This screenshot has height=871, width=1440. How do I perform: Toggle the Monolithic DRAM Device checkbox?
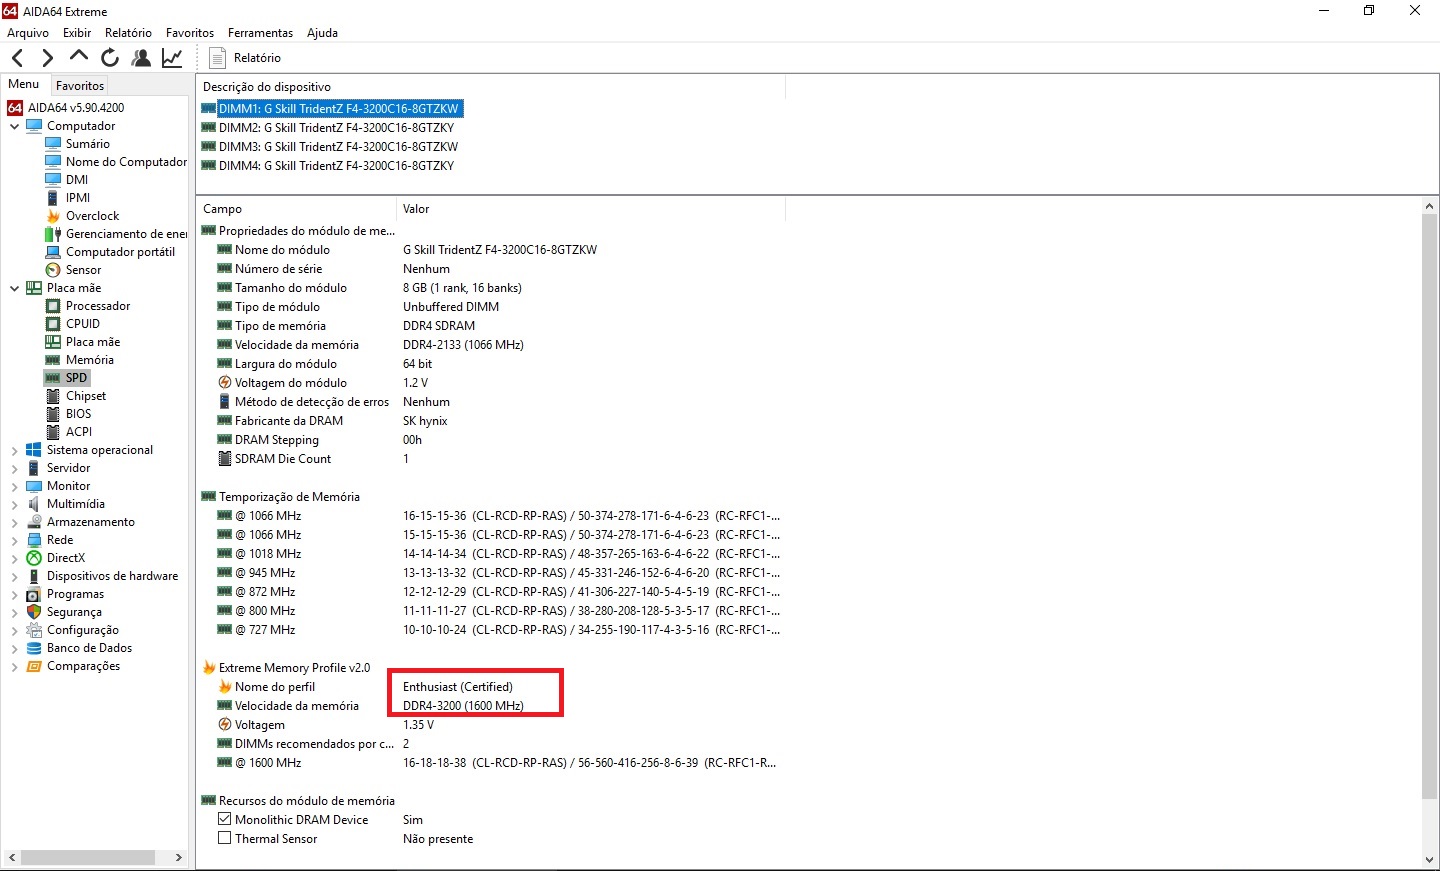(x=225, y=819)
